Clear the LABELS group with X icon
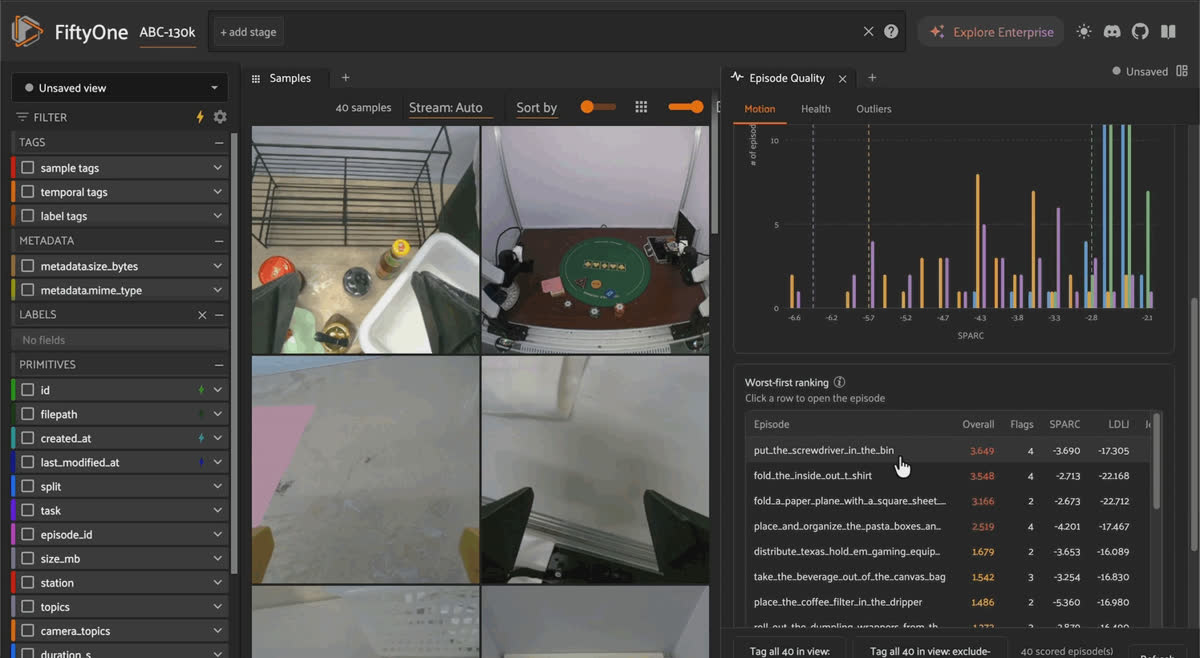 pyautogui.click(x=202, y=315)
